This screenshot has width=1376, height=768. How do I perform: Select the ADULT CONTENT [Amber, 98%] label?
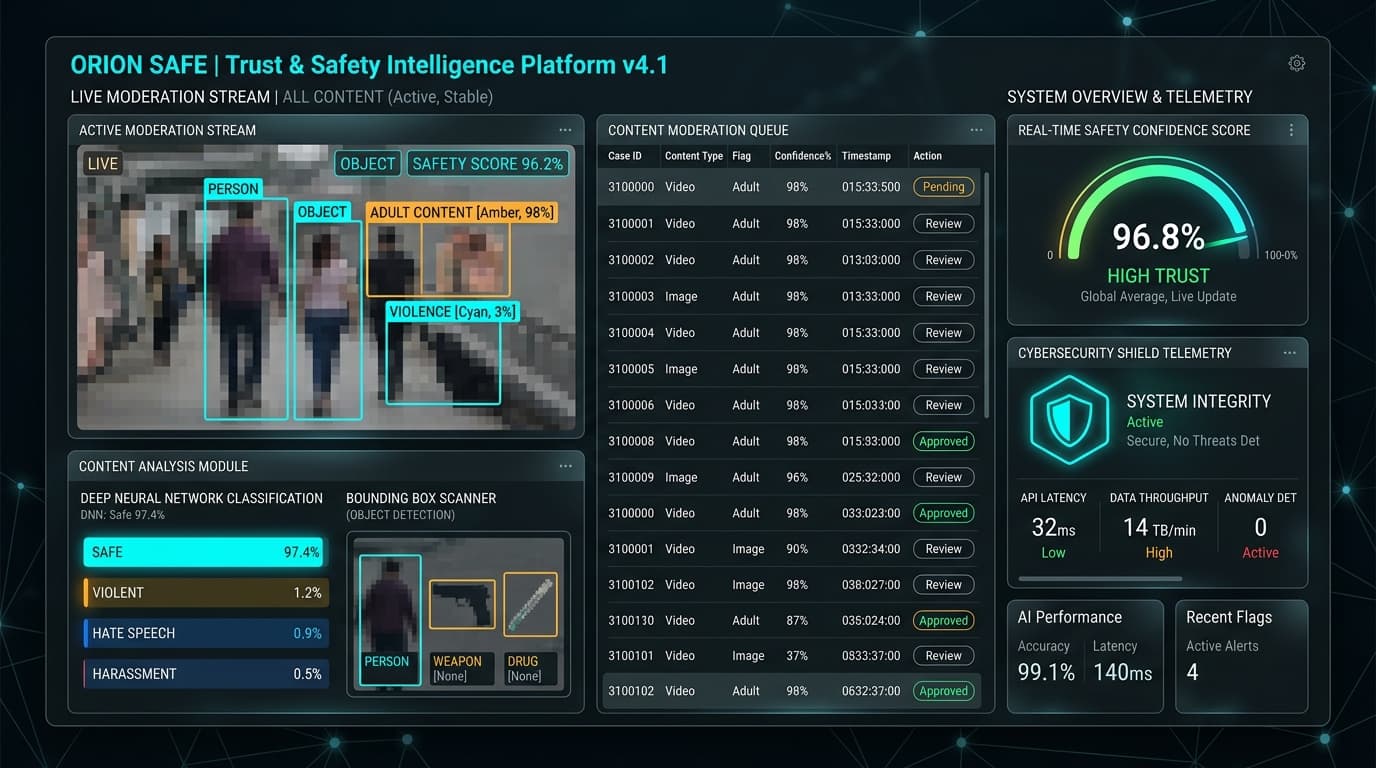pyautogui.click(x=461, y=212)
